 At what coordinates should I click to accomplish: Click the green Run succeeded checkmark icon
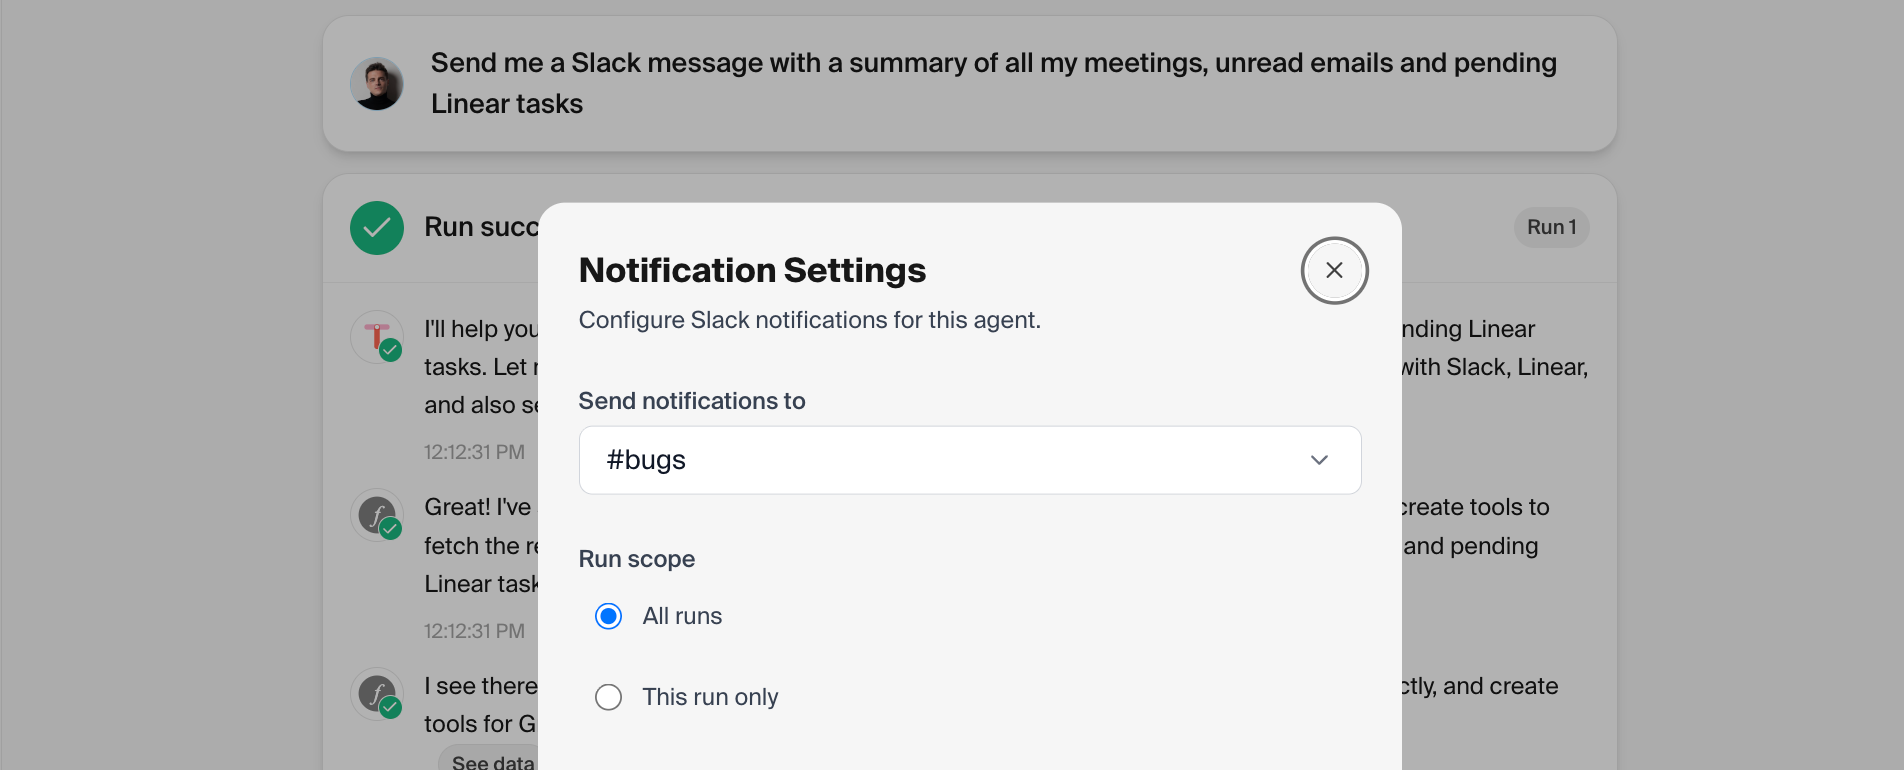point(376,228)
